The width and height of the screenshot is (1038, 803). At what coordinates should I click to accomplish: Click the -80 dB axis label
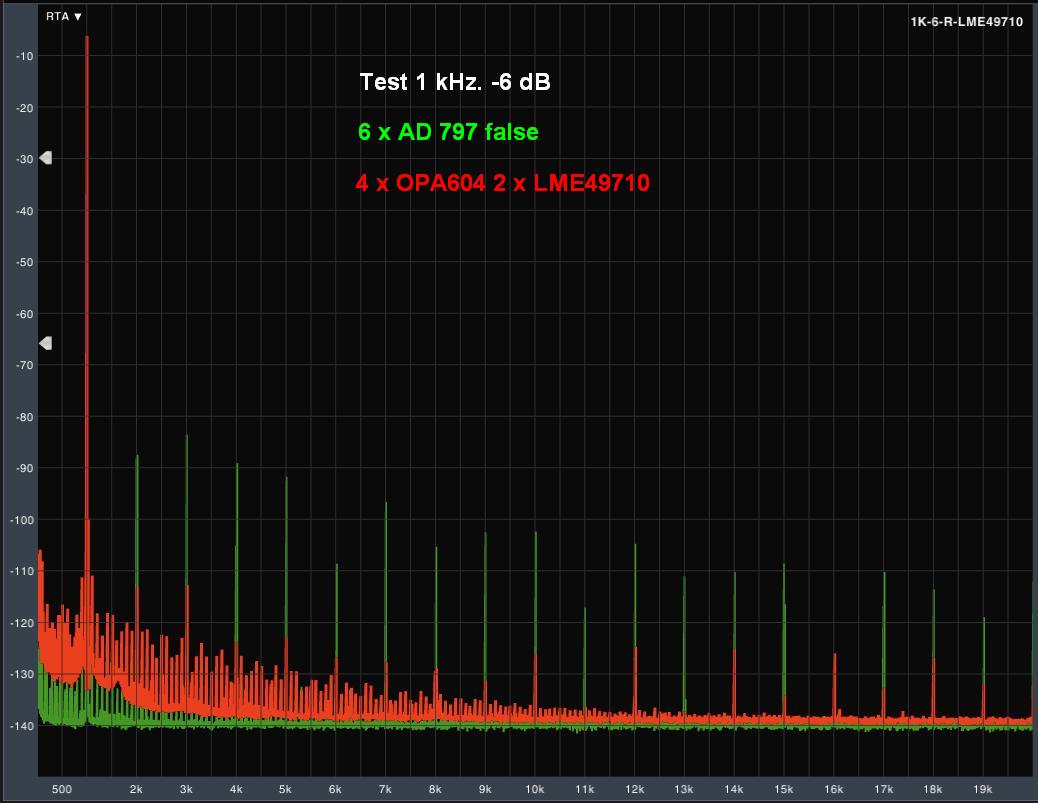pyautogui.click(x=24, y=417)
